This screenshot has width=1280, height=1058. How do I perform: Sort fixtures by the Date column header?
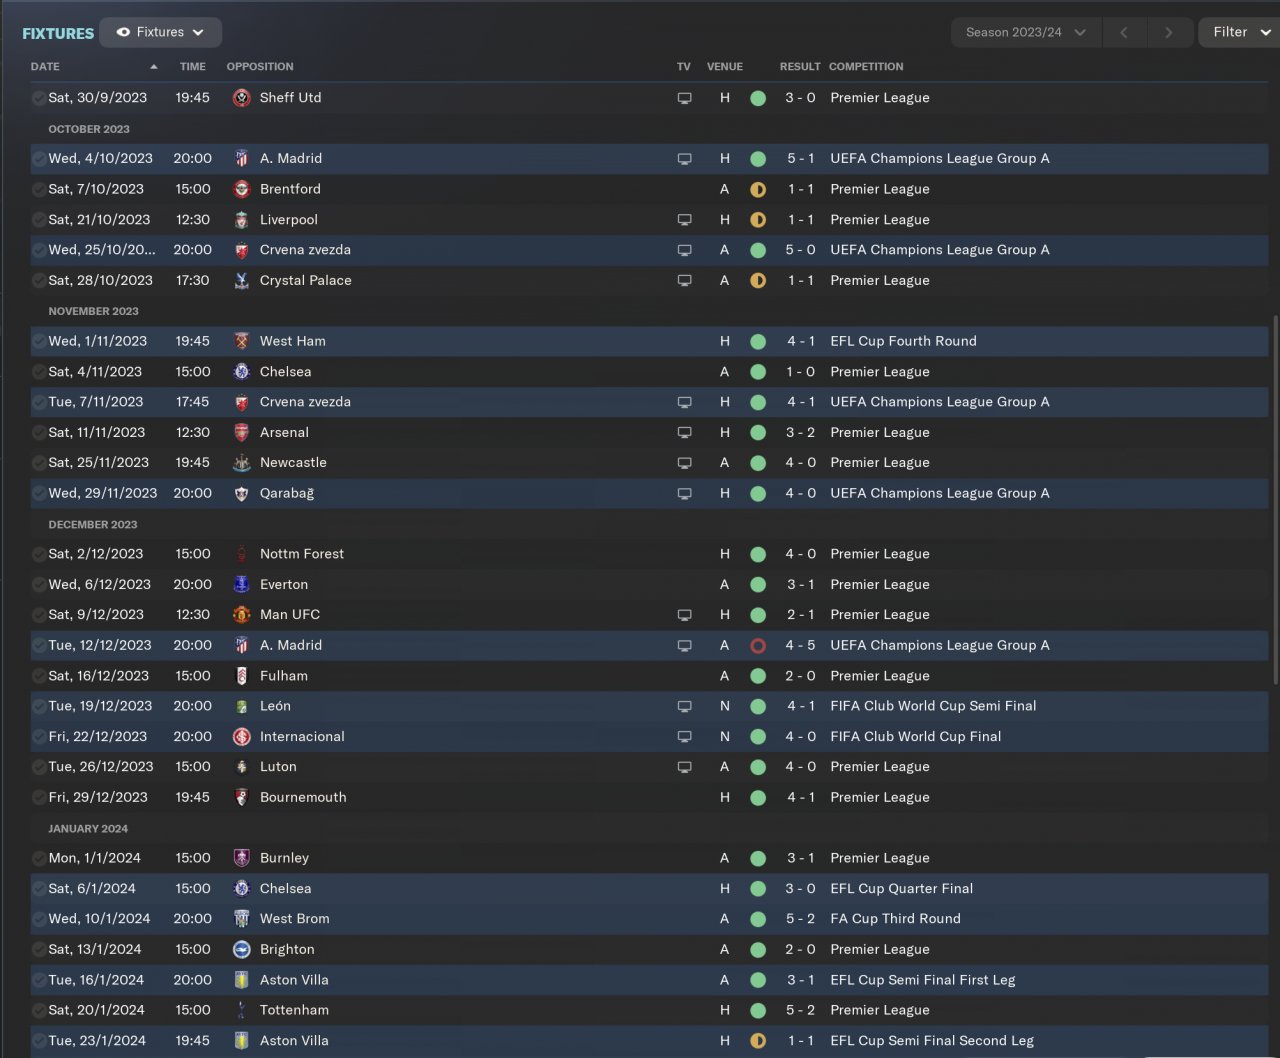(x=46, y=67)
